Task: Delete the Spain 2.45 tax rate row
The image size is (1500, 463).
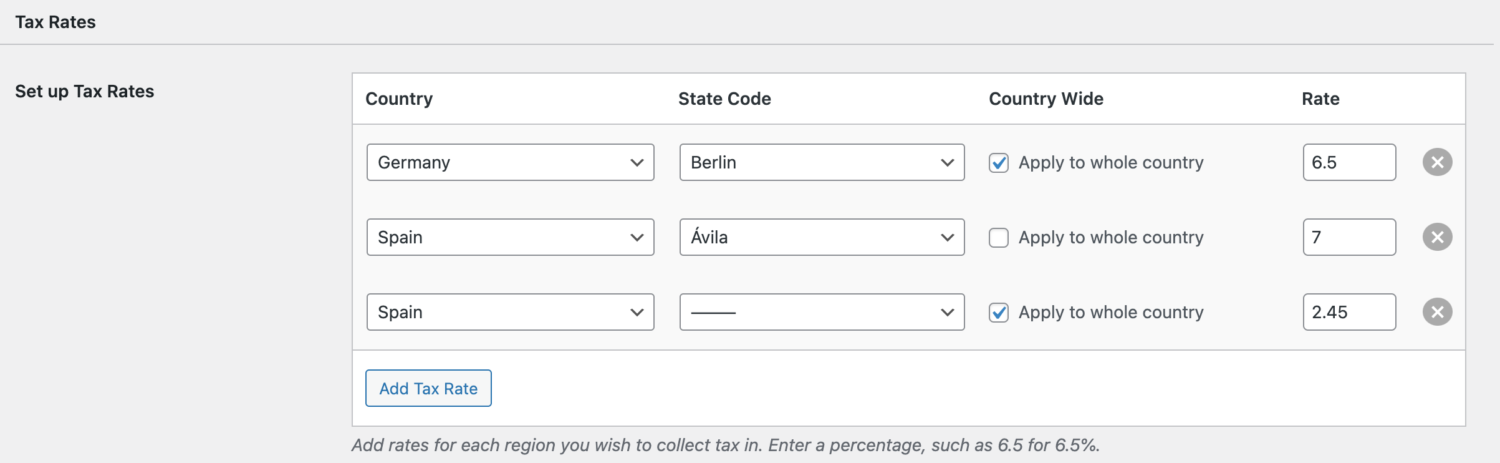Action: (x=1437, y=312)
